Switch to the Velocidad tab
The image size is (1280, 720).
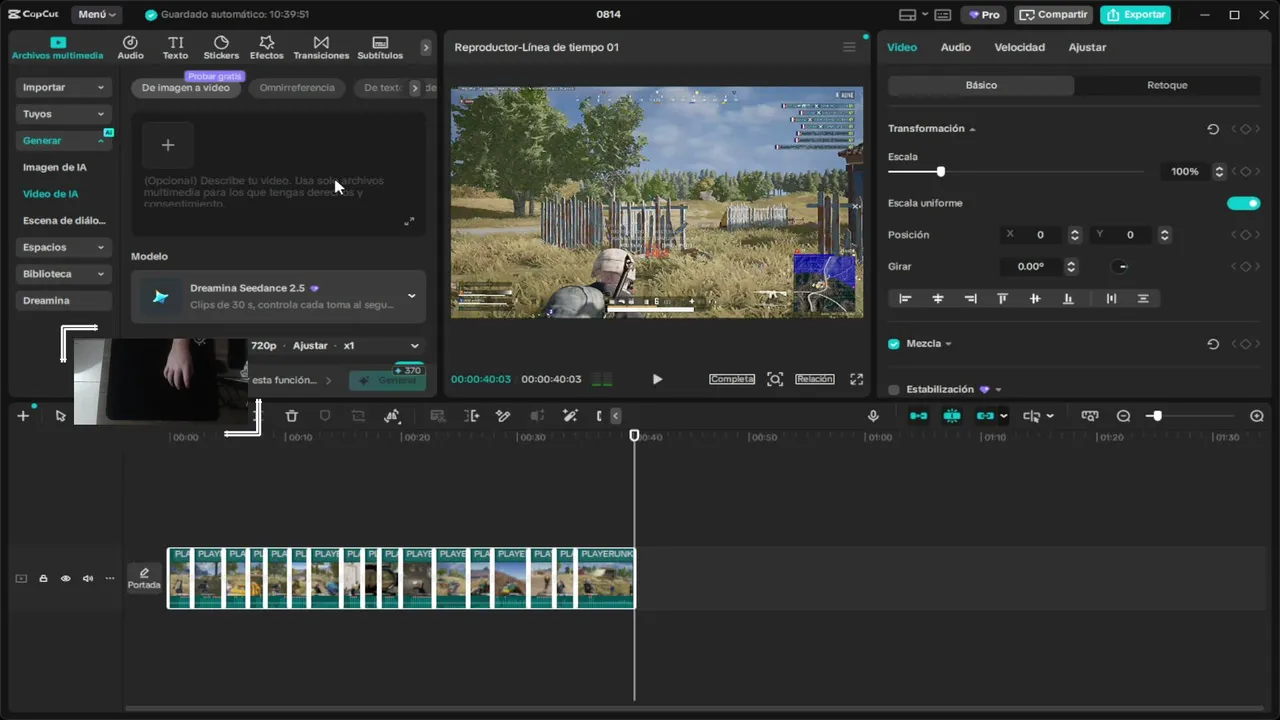coord(1019,47)
